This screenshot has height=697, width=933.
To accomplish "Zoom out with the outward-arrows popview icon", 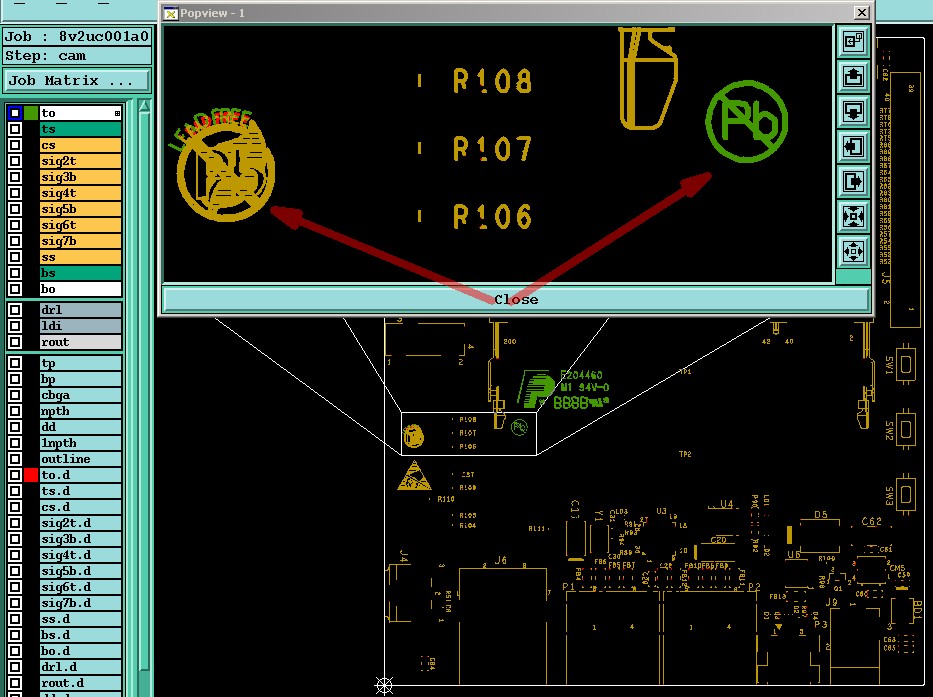I will point(853,252).
